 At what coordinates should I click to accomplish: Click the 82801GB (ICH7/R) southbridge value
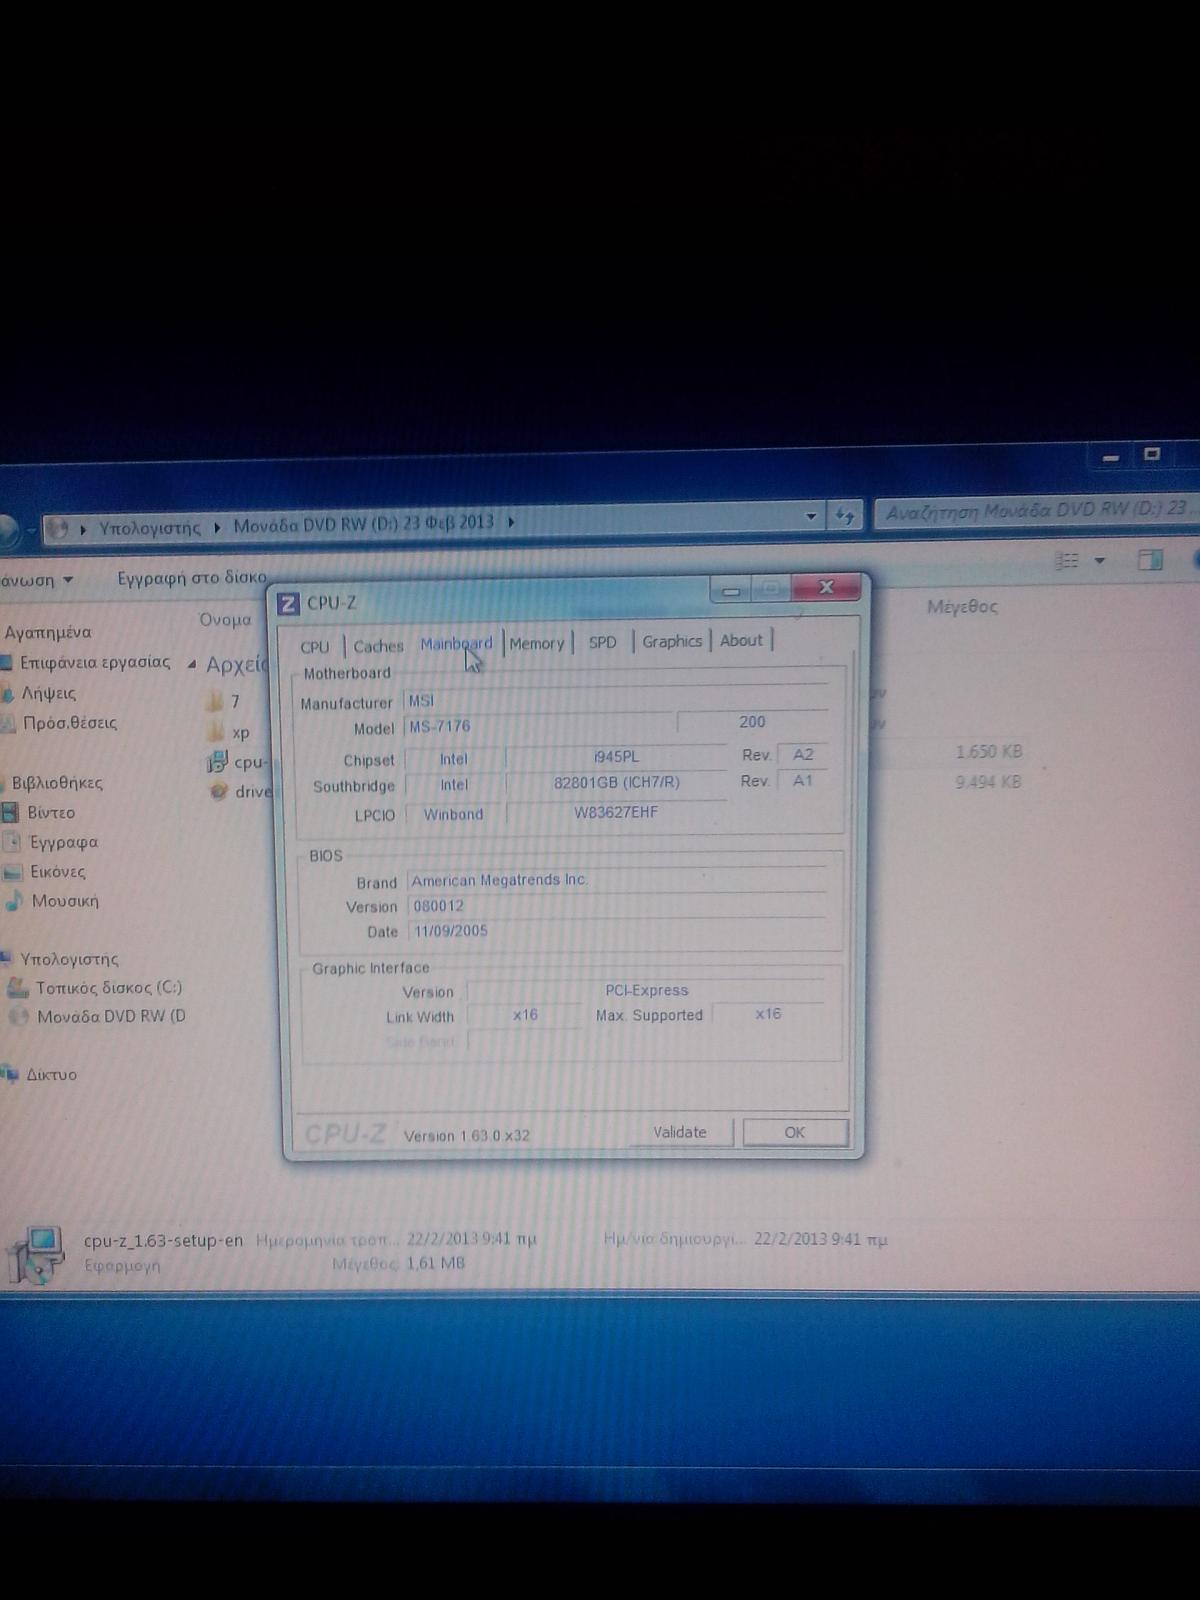tap(616, 783)
